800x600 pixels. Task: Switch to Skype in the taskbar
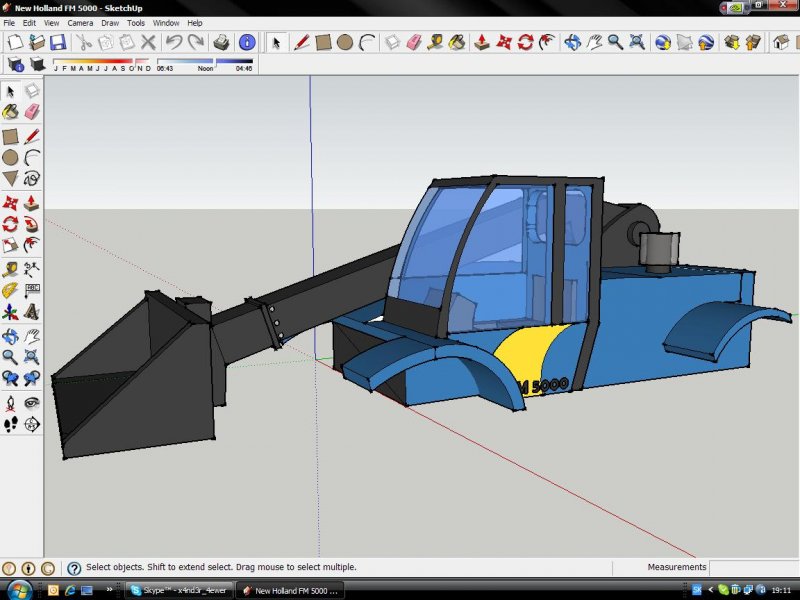180,590
